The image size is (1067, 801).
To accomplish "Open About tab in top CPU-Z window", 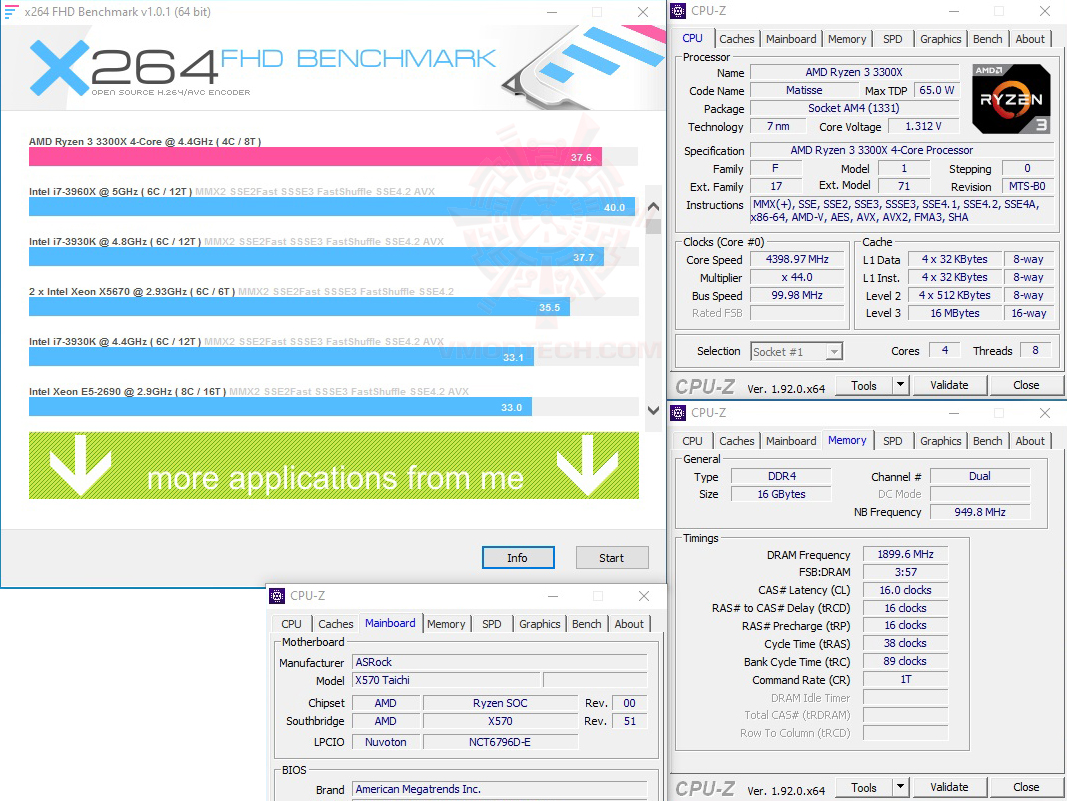I will pyautogui.click(x=1030, y=39).
